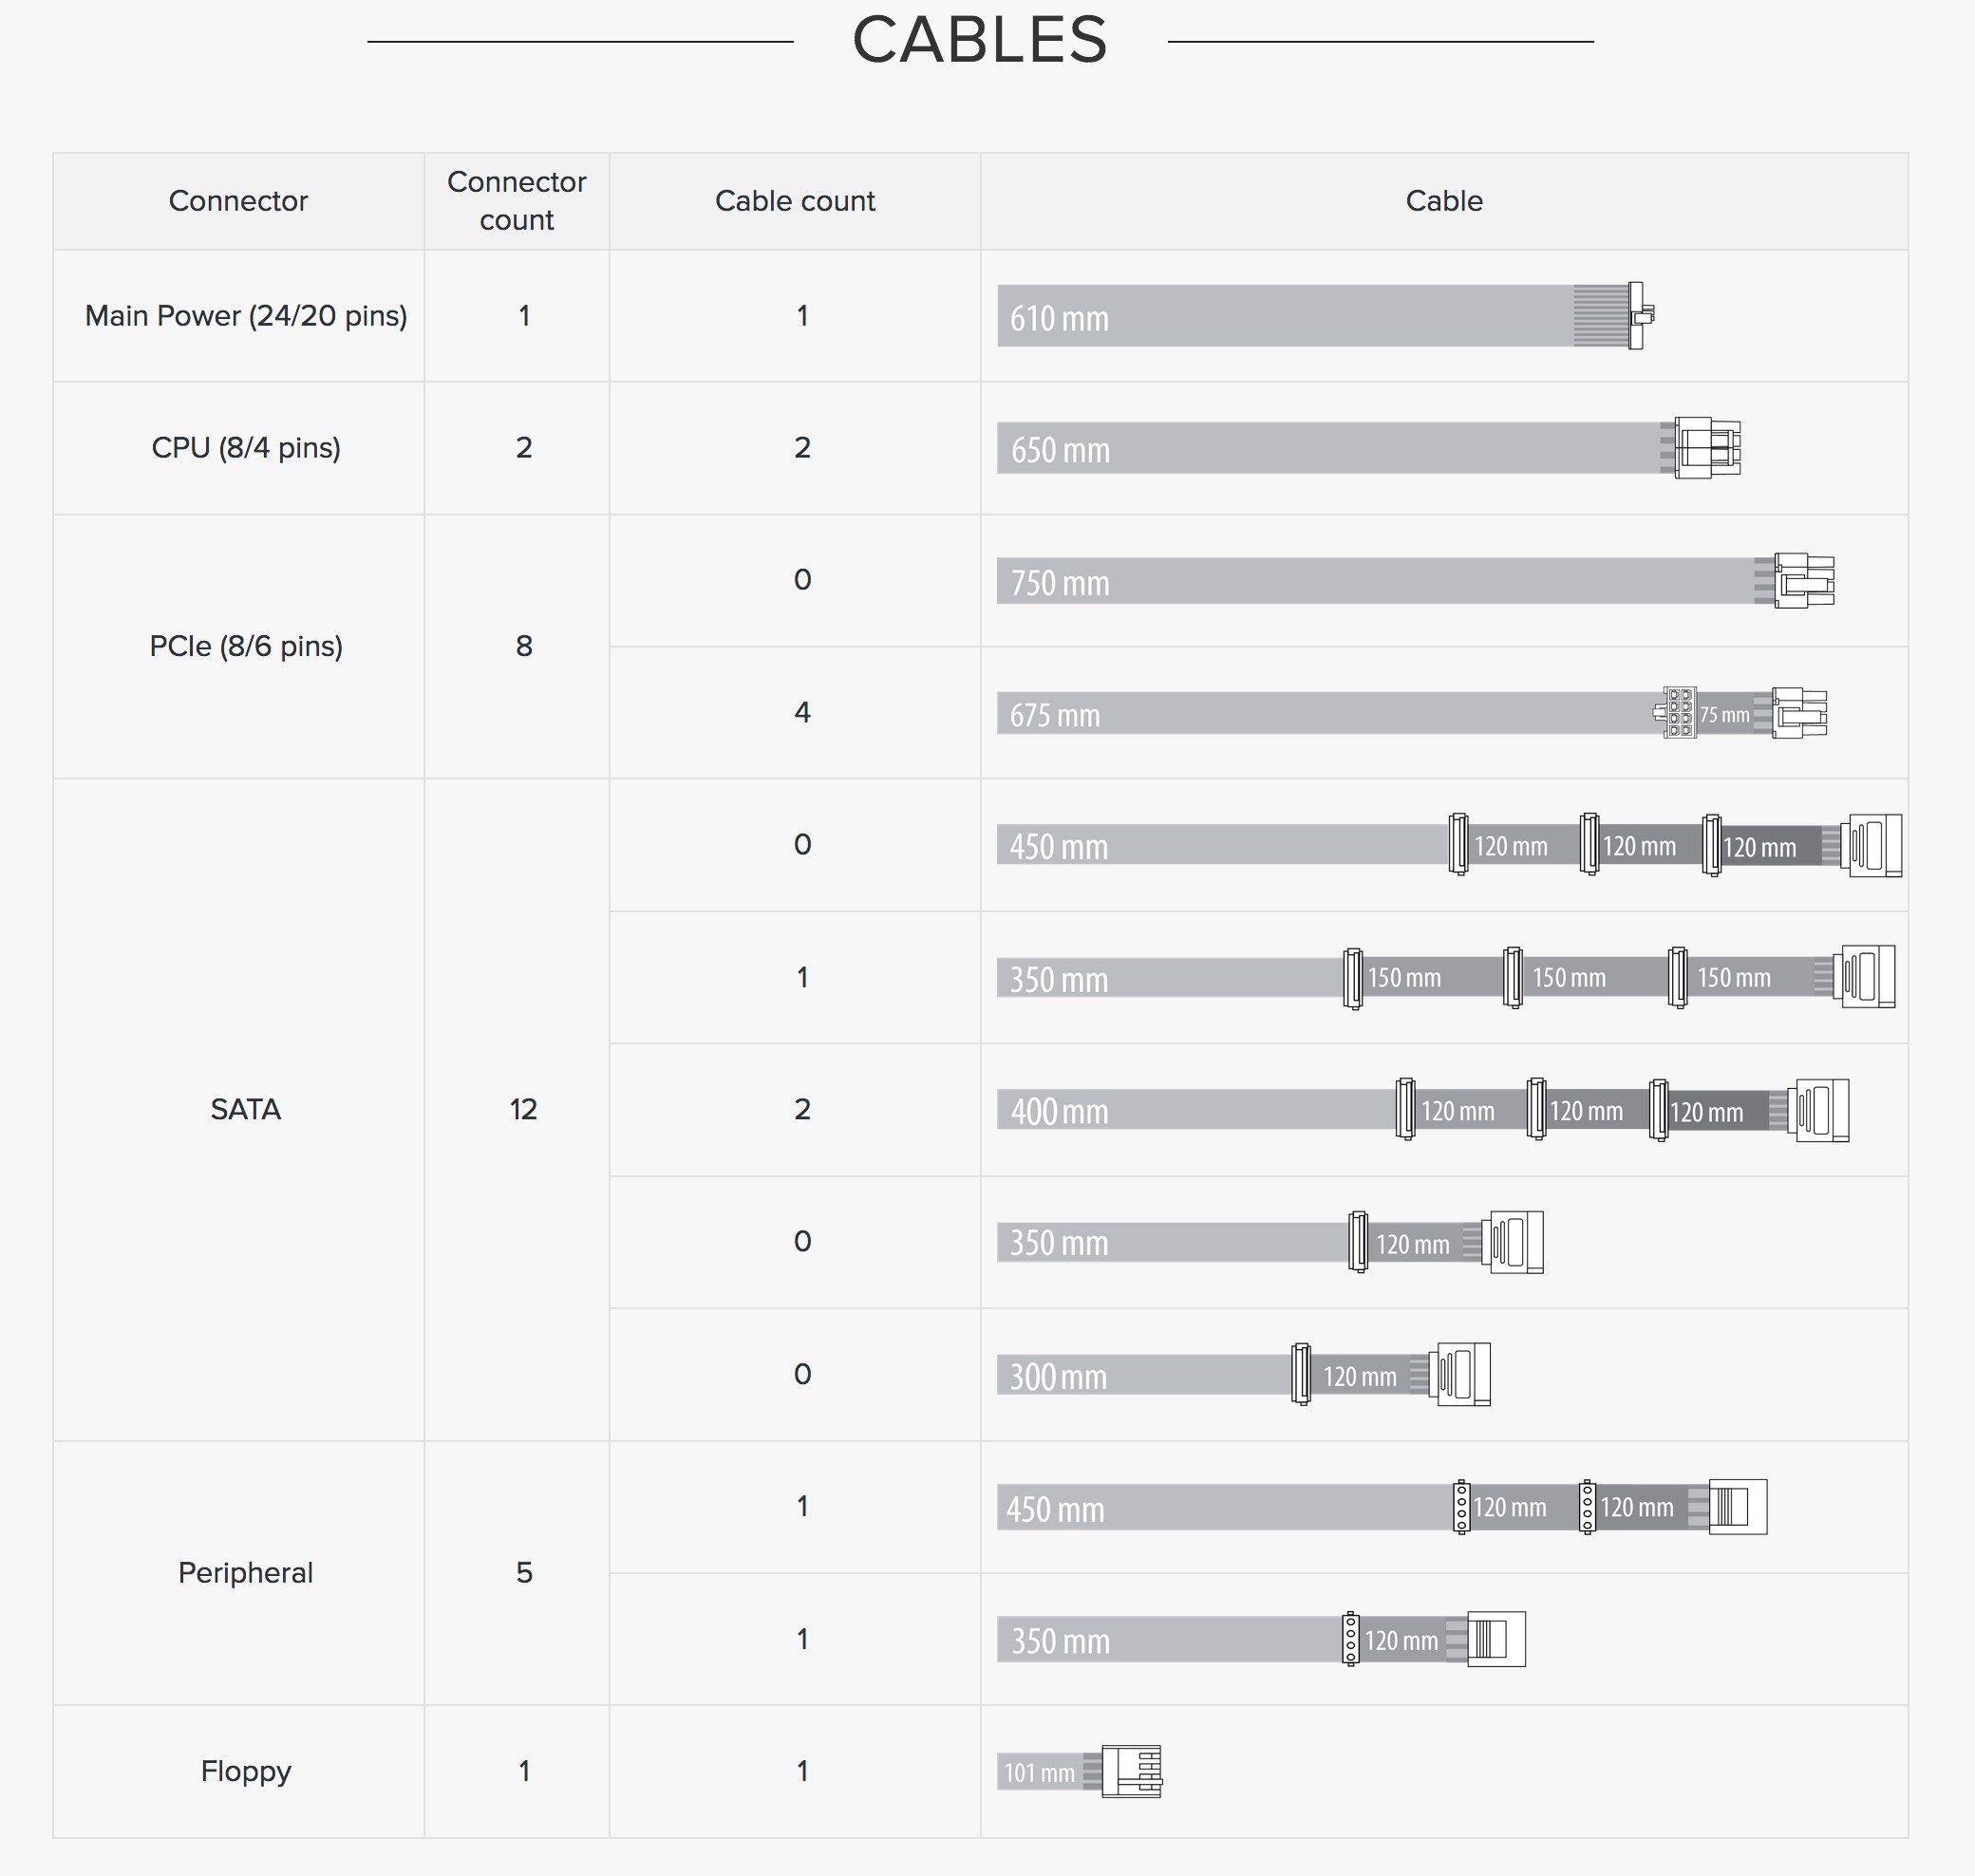
Task: Click the first SATA connector on the 300 mm cable
Action: point(1301,1375)
